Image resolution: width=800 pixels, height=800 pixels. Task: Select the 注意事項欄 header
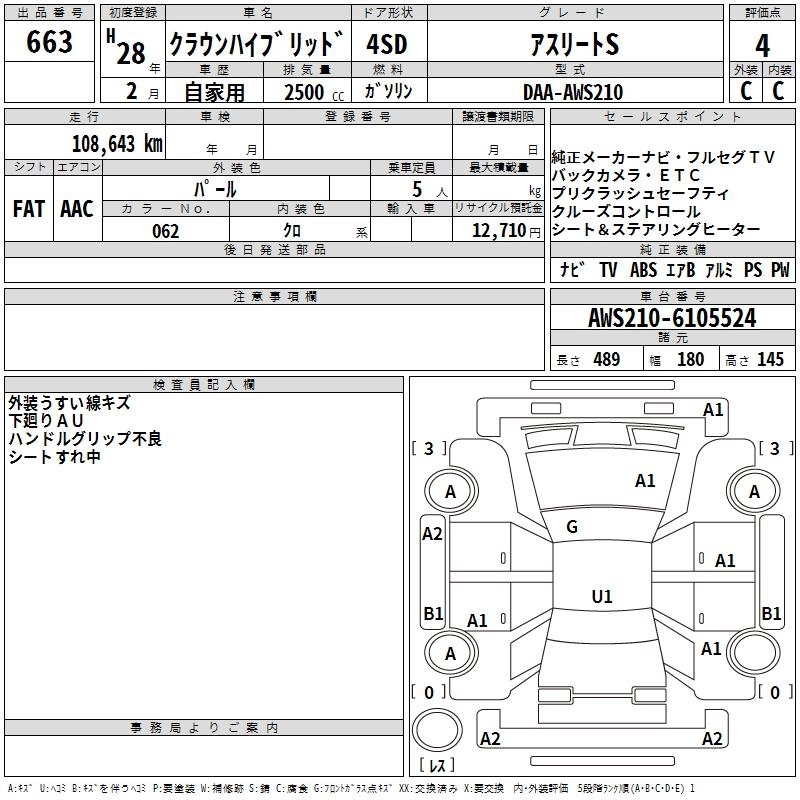(x=275, y=297)
